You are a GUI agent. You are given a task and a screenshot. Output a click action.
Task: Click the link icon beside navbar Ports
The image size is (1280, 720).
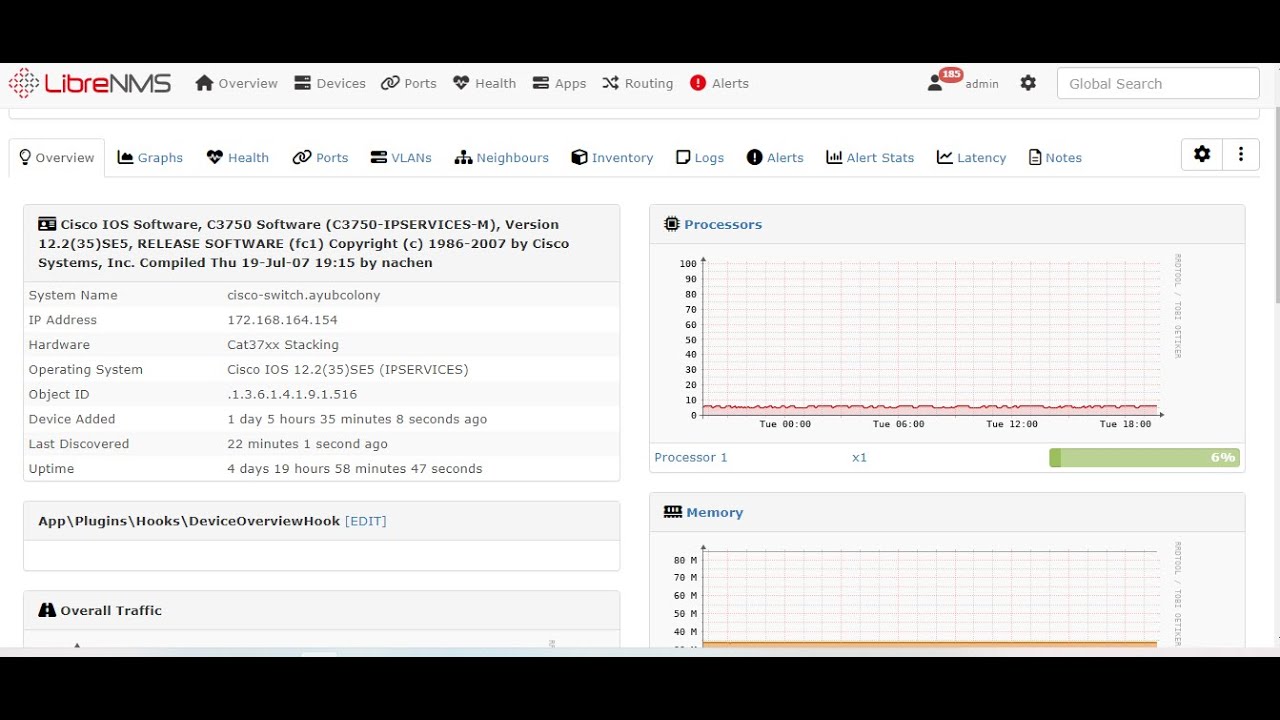coord(390,83)
